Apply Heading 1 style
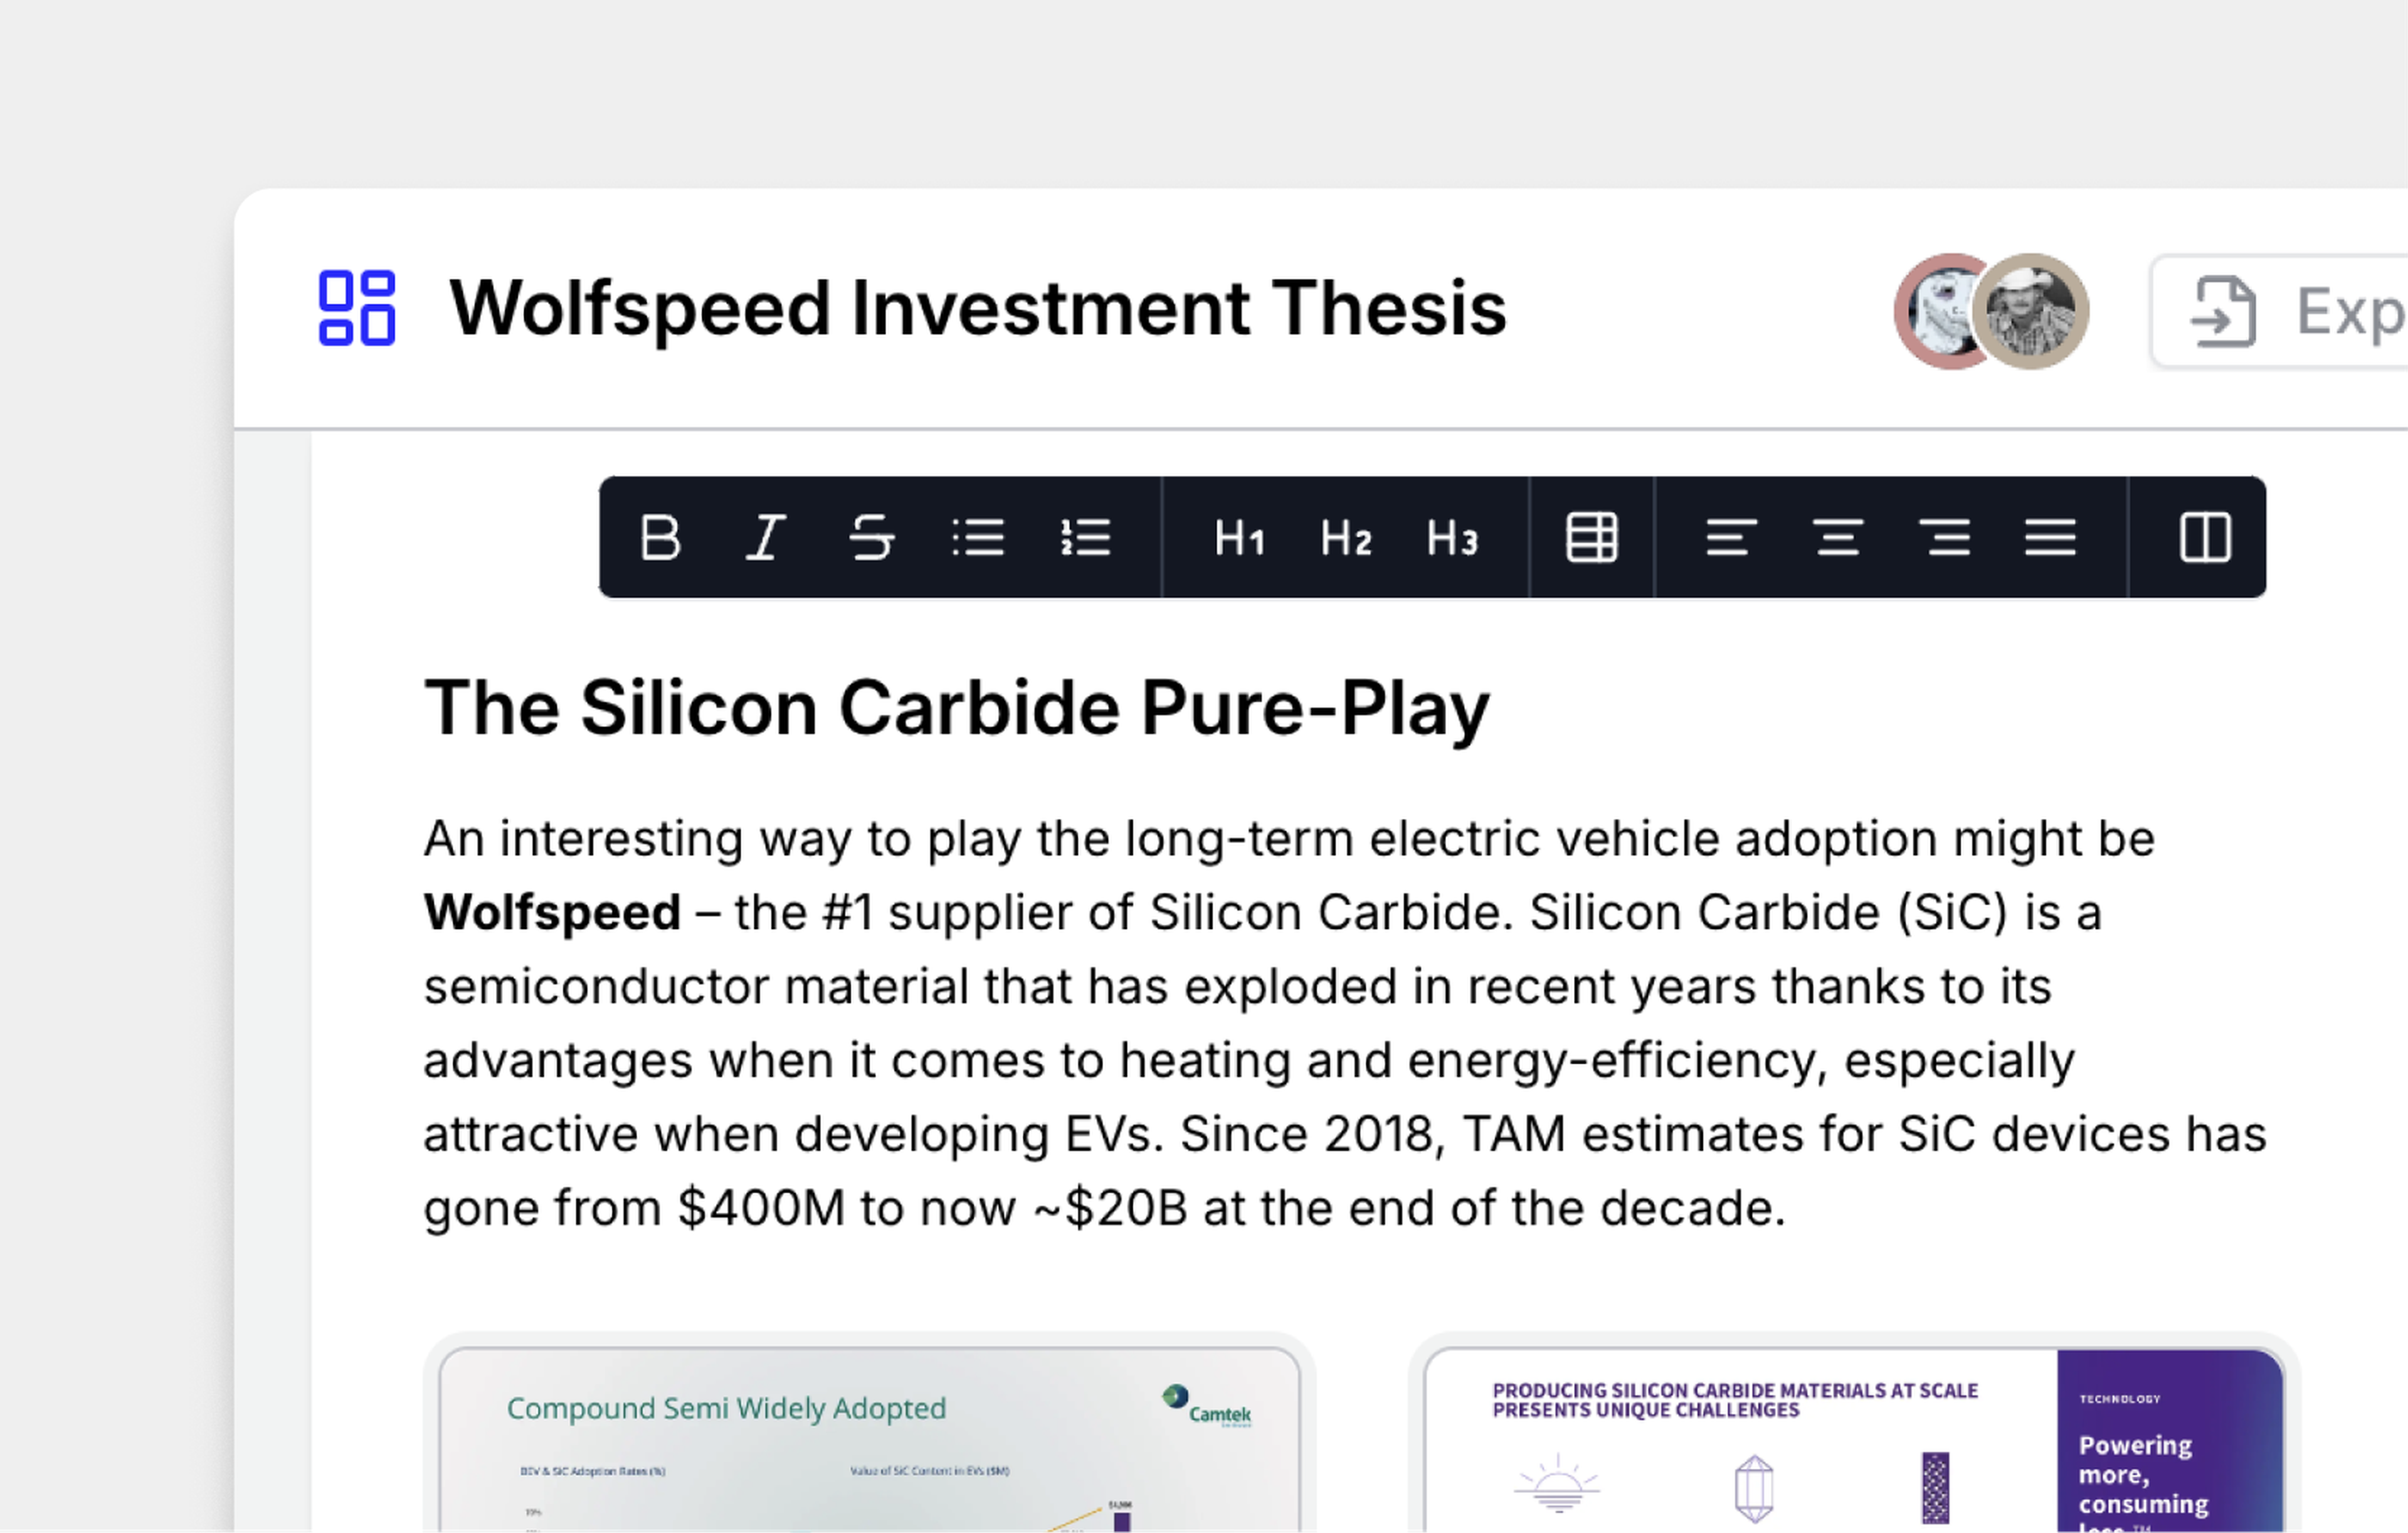 [x=1240, y=538]
